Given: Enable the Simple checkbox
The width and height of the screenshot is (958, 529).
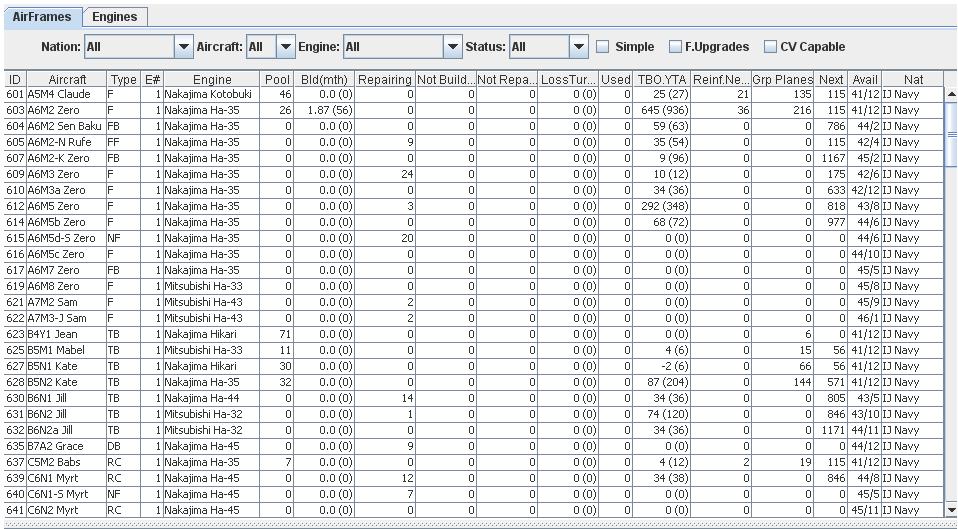Looking at the screenshot, I should (602, 46).
